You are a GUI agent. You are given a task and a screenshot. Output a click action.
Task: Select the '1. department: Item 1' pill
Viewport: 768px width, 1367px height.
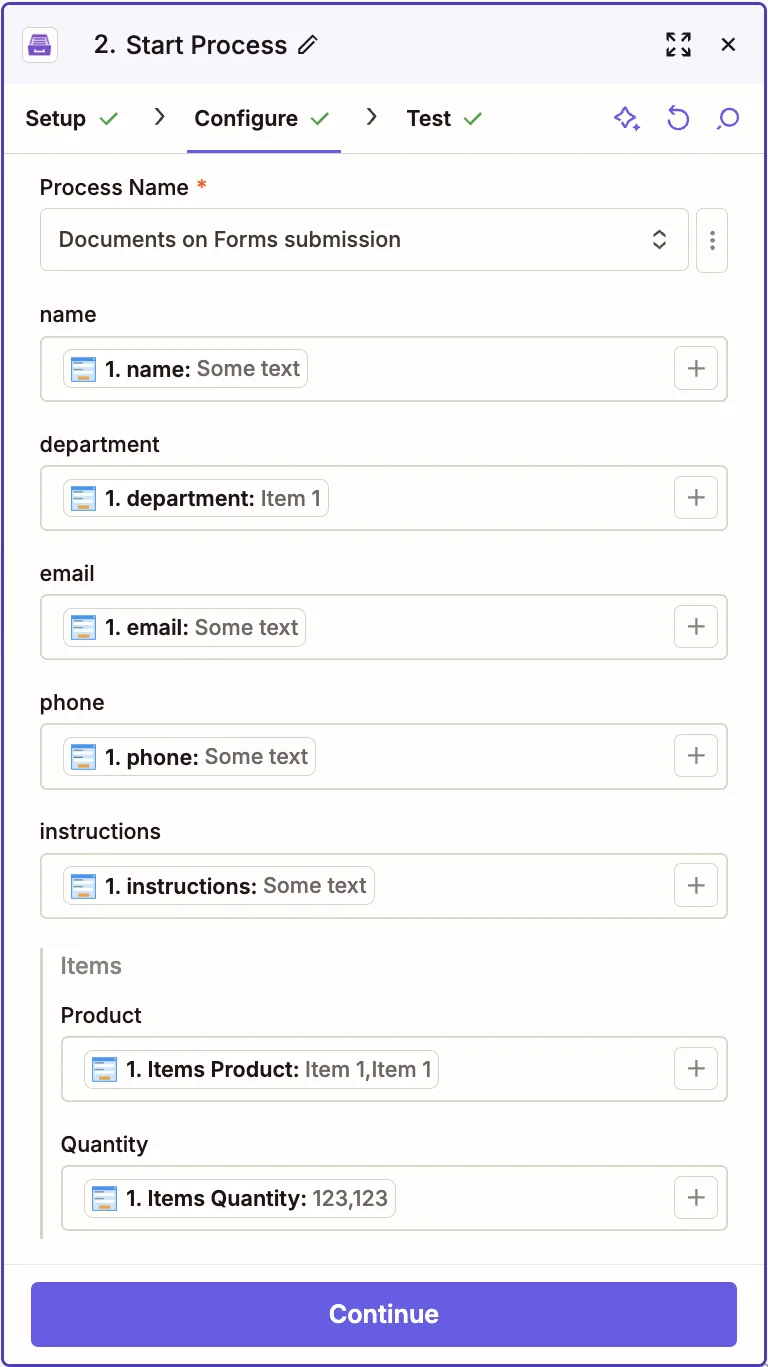pos(196,498)
